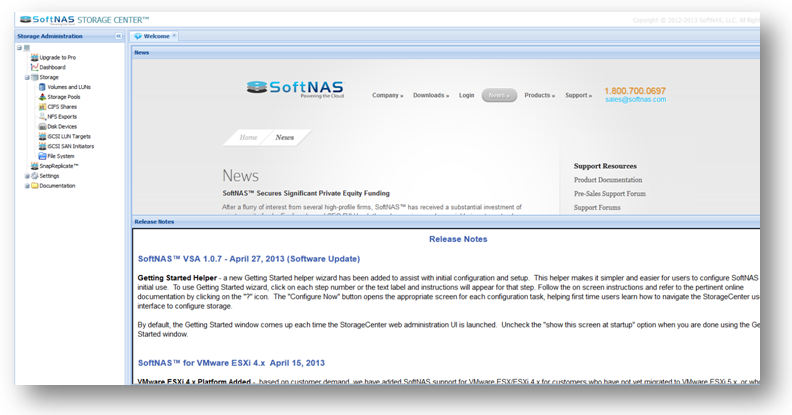Image resolution: width=792 pixels, height=415 pixels.
Task: Open the Company website menu
Action: click(387, 95)
